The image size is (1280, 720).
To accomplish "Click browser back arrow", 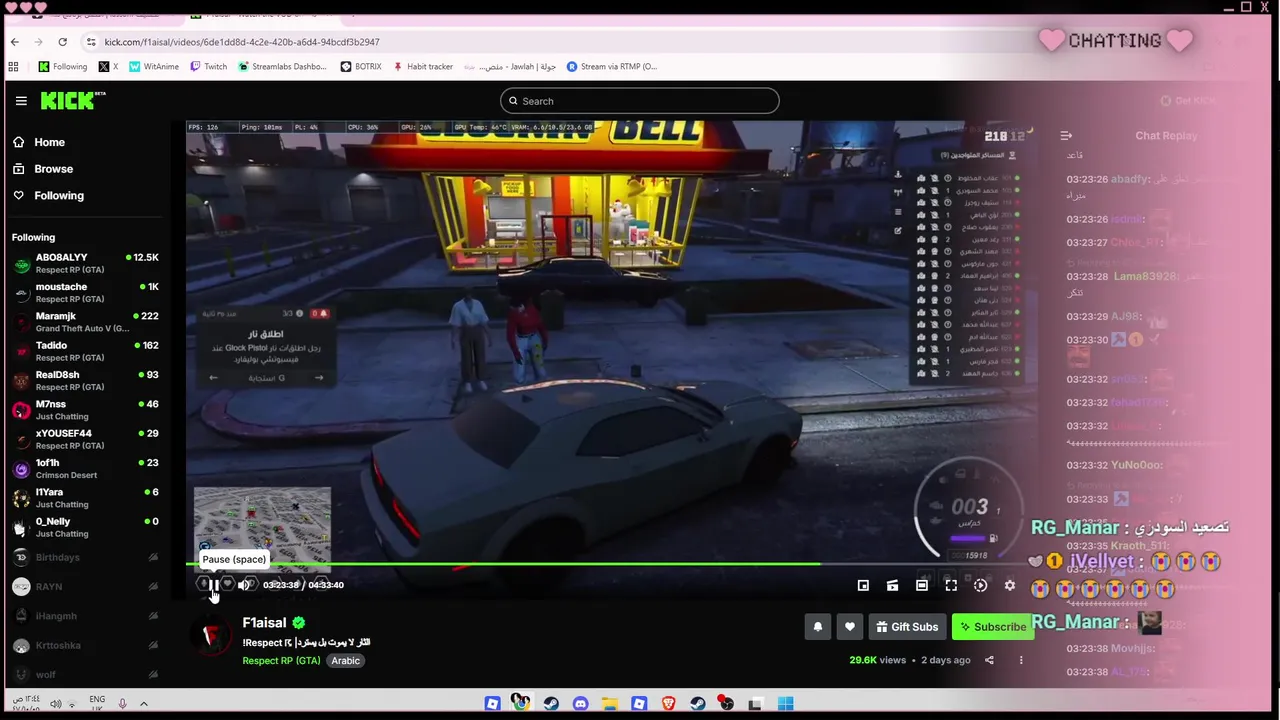I will pos(14,42).
